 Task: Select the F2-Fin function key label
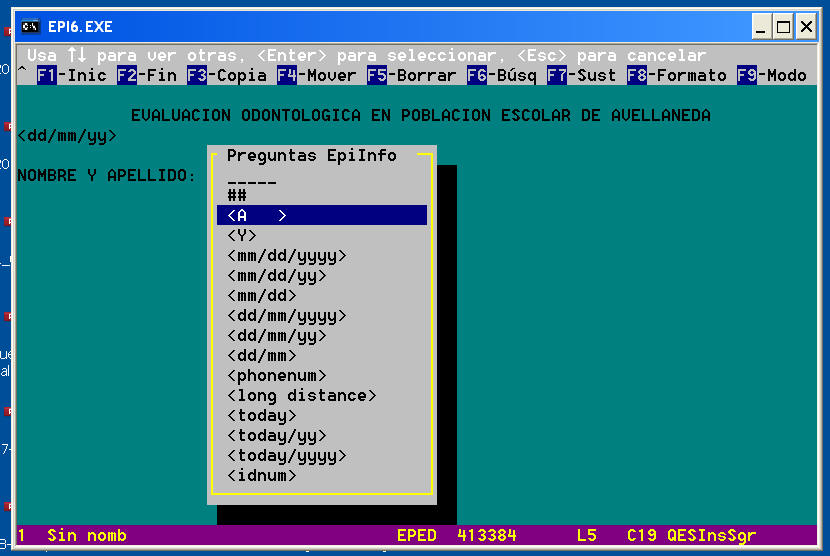(147, 75)
